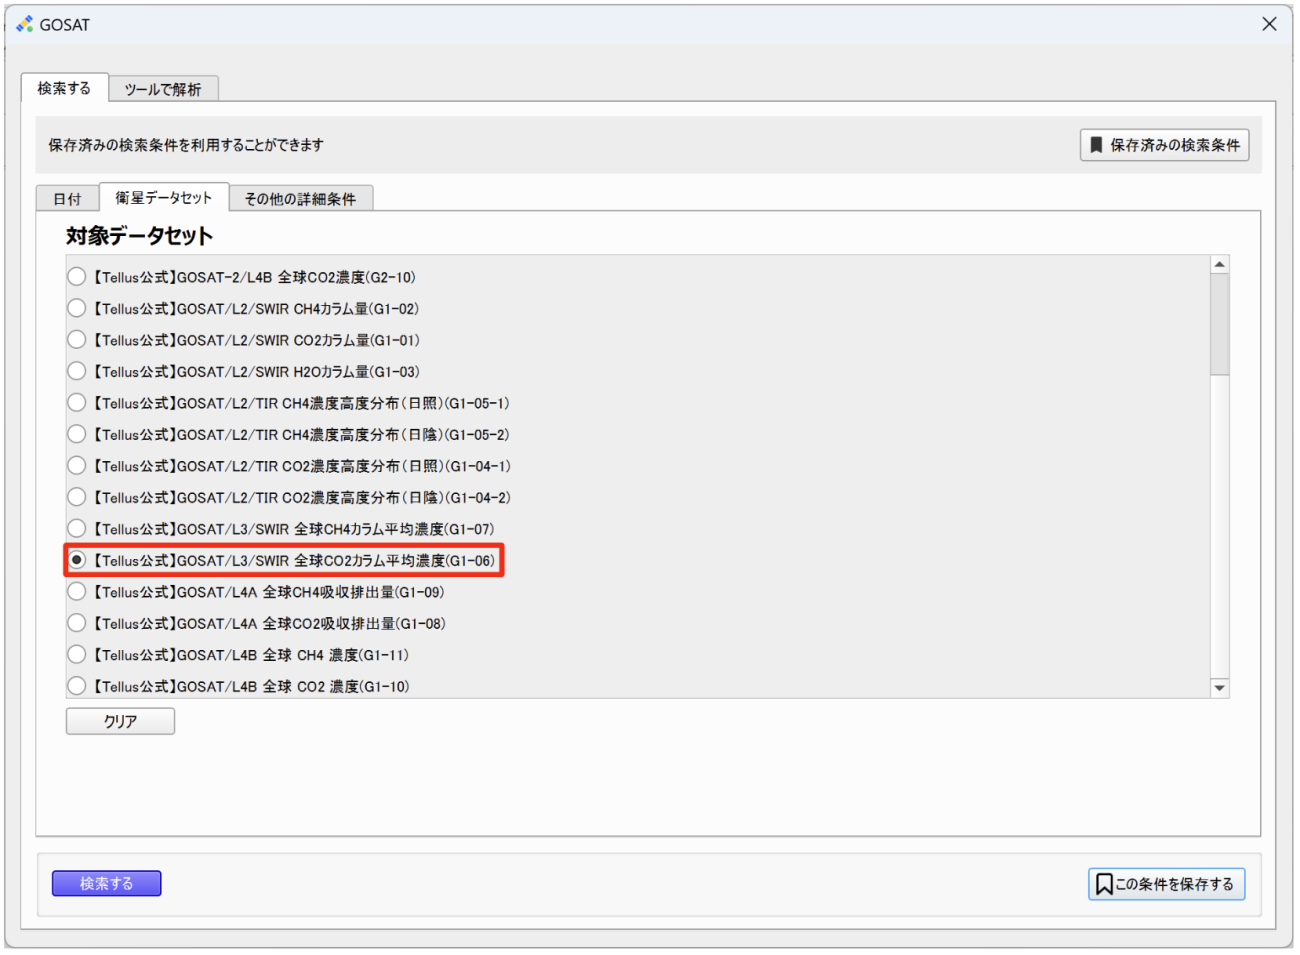Viewport: 1300px width, 955px height.
Task: Select GOSAT/L3/SWIR 全球CO2カラム平均濃度(G1-06) radio button
Action: [77, 560]
